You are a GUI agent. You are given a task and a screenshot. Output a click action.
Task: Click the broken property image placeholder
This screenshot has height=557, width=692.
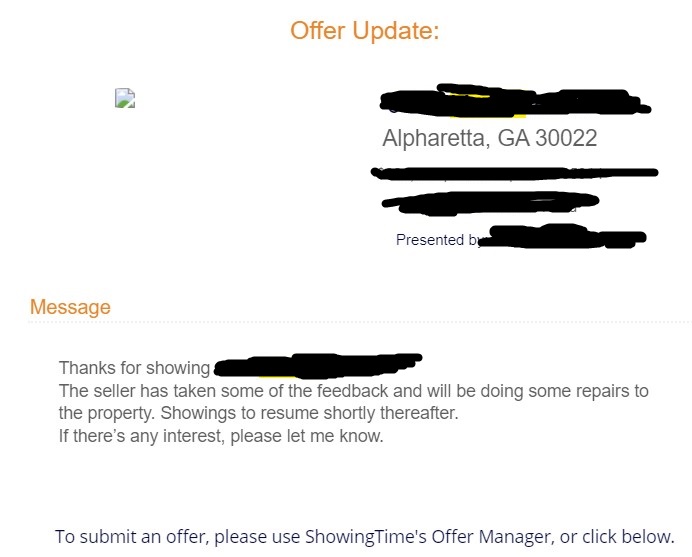coord(125,98)
